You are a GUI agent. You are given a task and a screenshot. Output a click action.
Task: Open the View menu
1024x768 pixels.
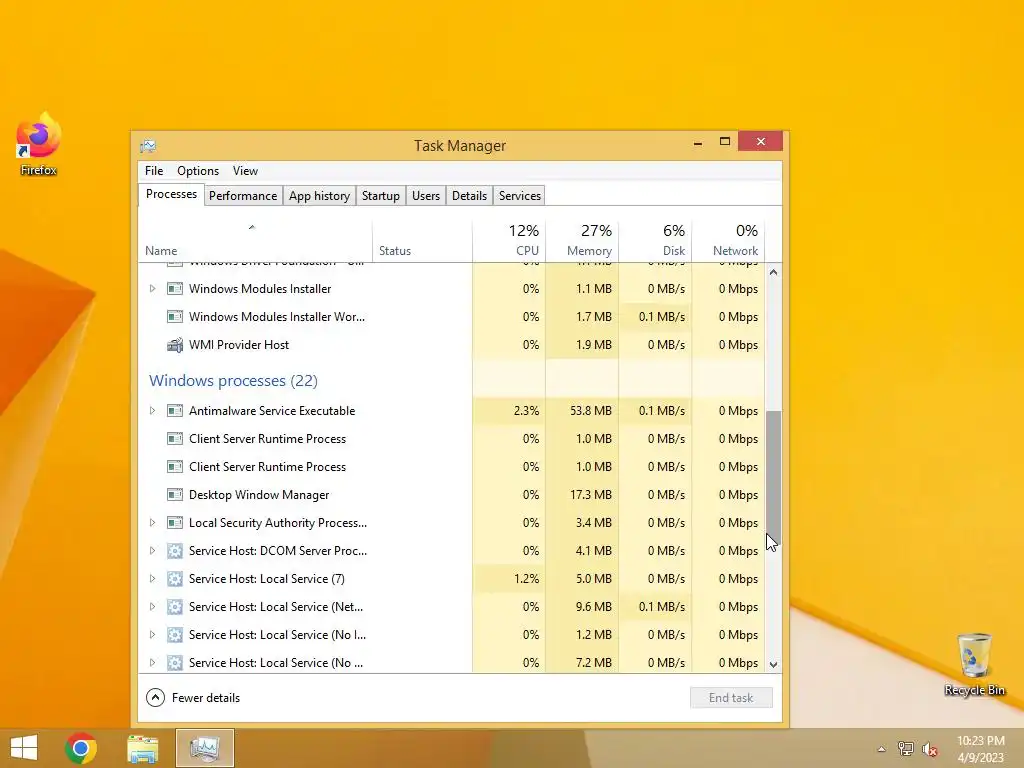tap(246, 171)
